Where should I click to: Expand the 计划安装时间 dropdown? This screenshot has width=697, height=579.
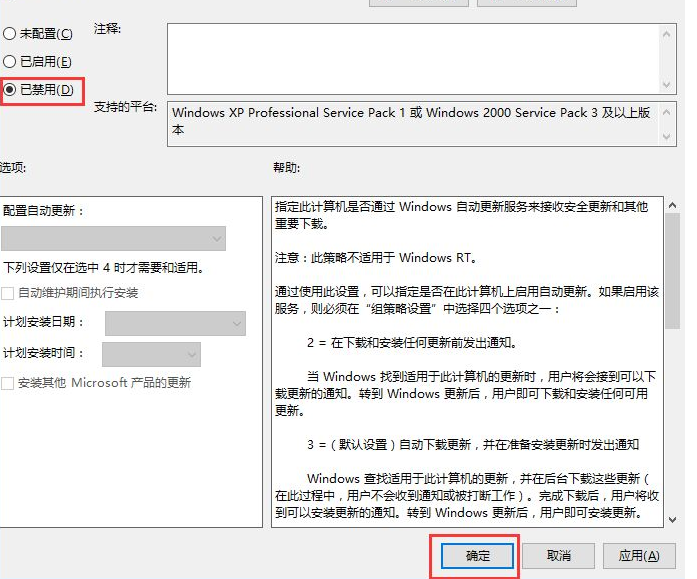coord(151,354)
